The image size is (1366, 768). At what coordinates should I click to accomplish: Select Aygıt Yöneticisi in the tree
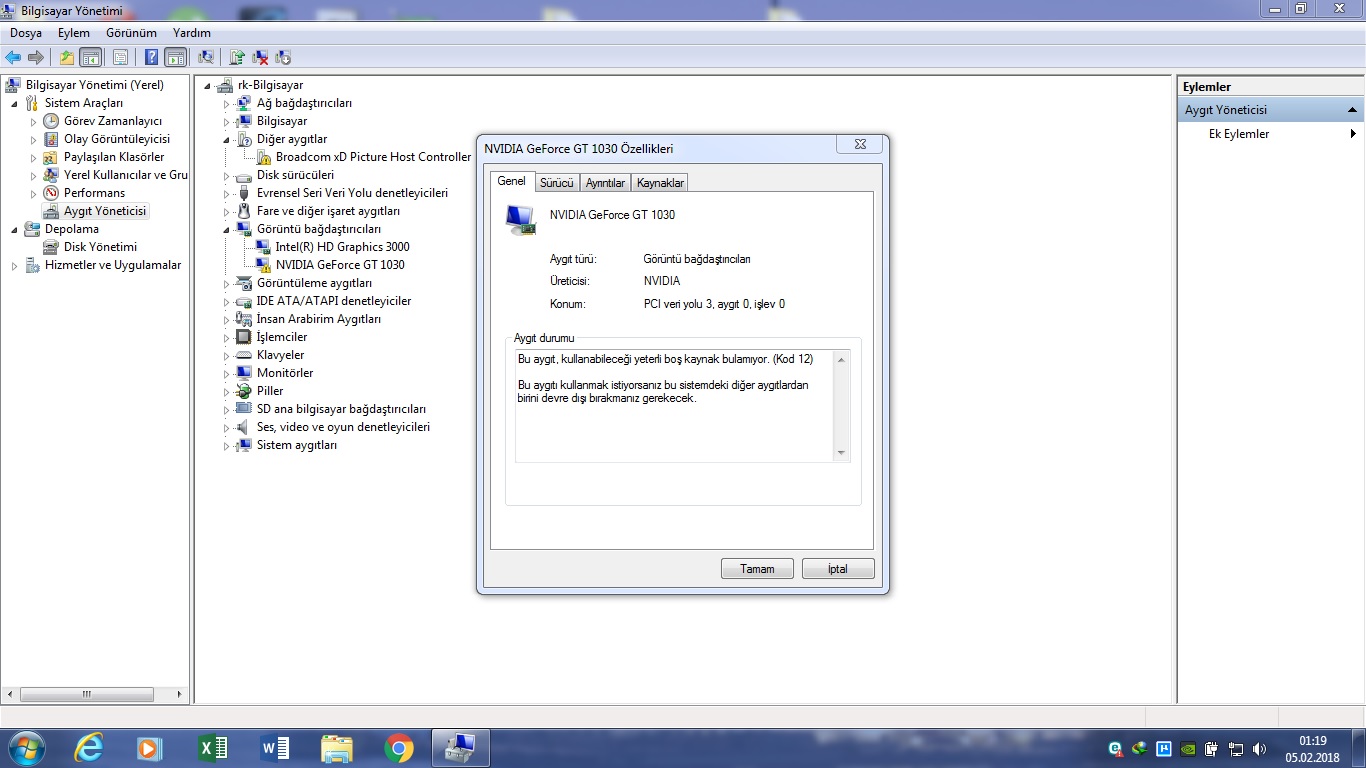pos(105,211)
